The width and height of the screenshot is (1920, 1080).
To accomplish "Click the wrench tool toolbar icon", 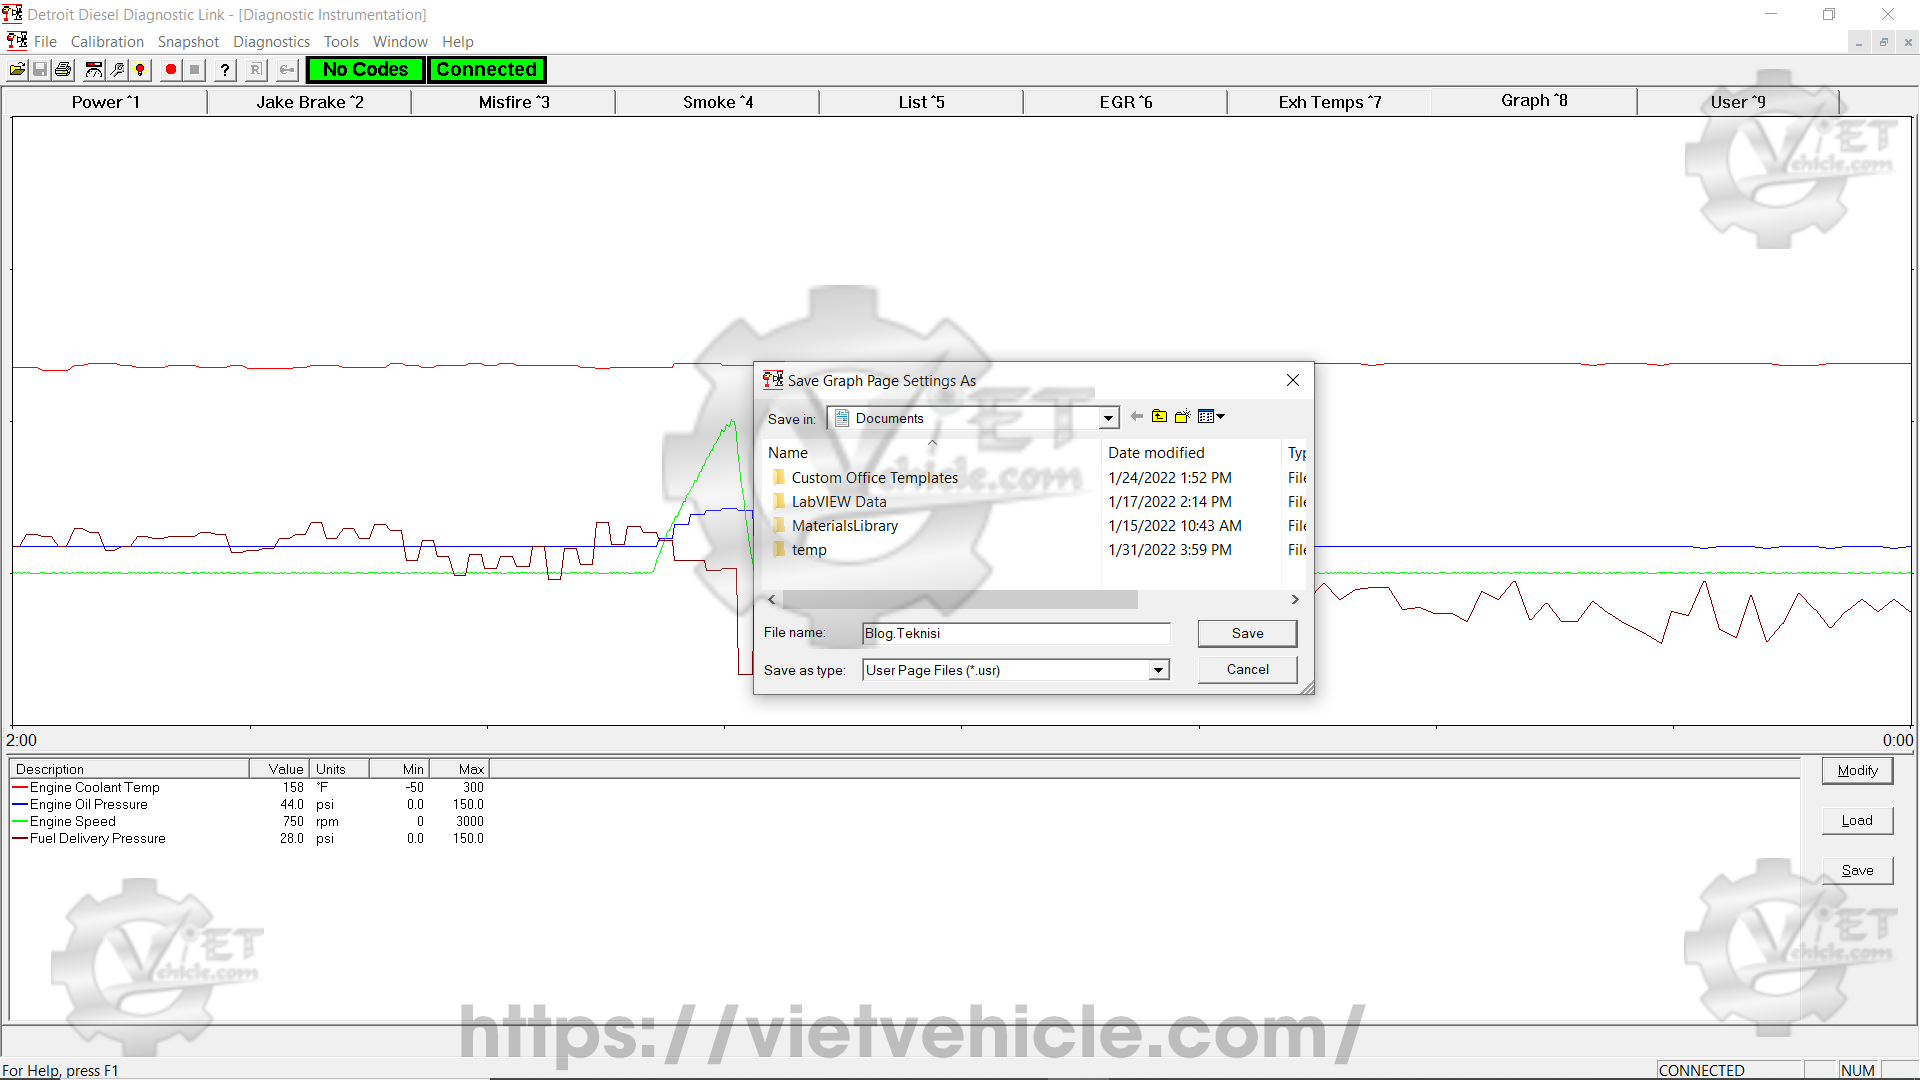I will point(117,70).
